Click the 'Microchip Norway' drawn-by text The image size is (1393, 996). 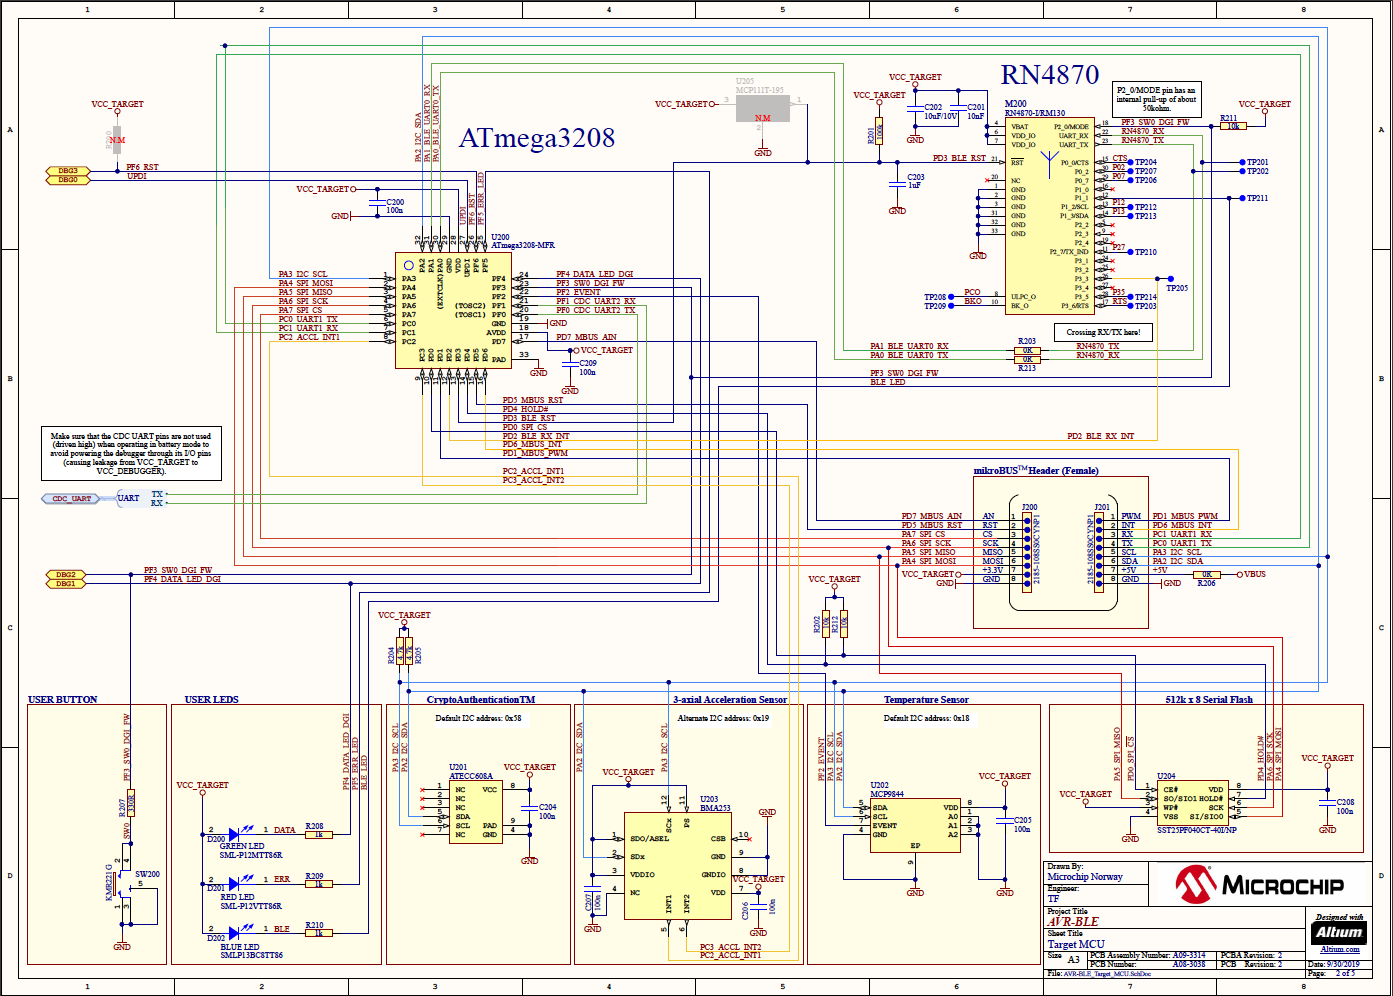pos(1085,876)
